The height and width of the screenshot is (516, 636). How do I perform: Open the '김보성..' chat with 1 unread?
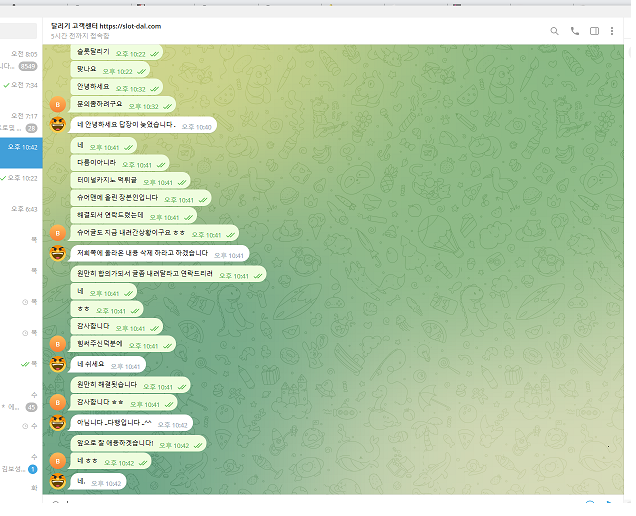point(19,463)
